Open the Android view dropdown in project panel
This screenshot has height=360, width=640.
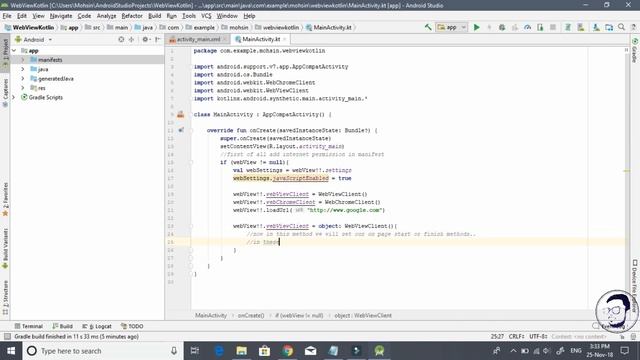[x=33, y=40]
